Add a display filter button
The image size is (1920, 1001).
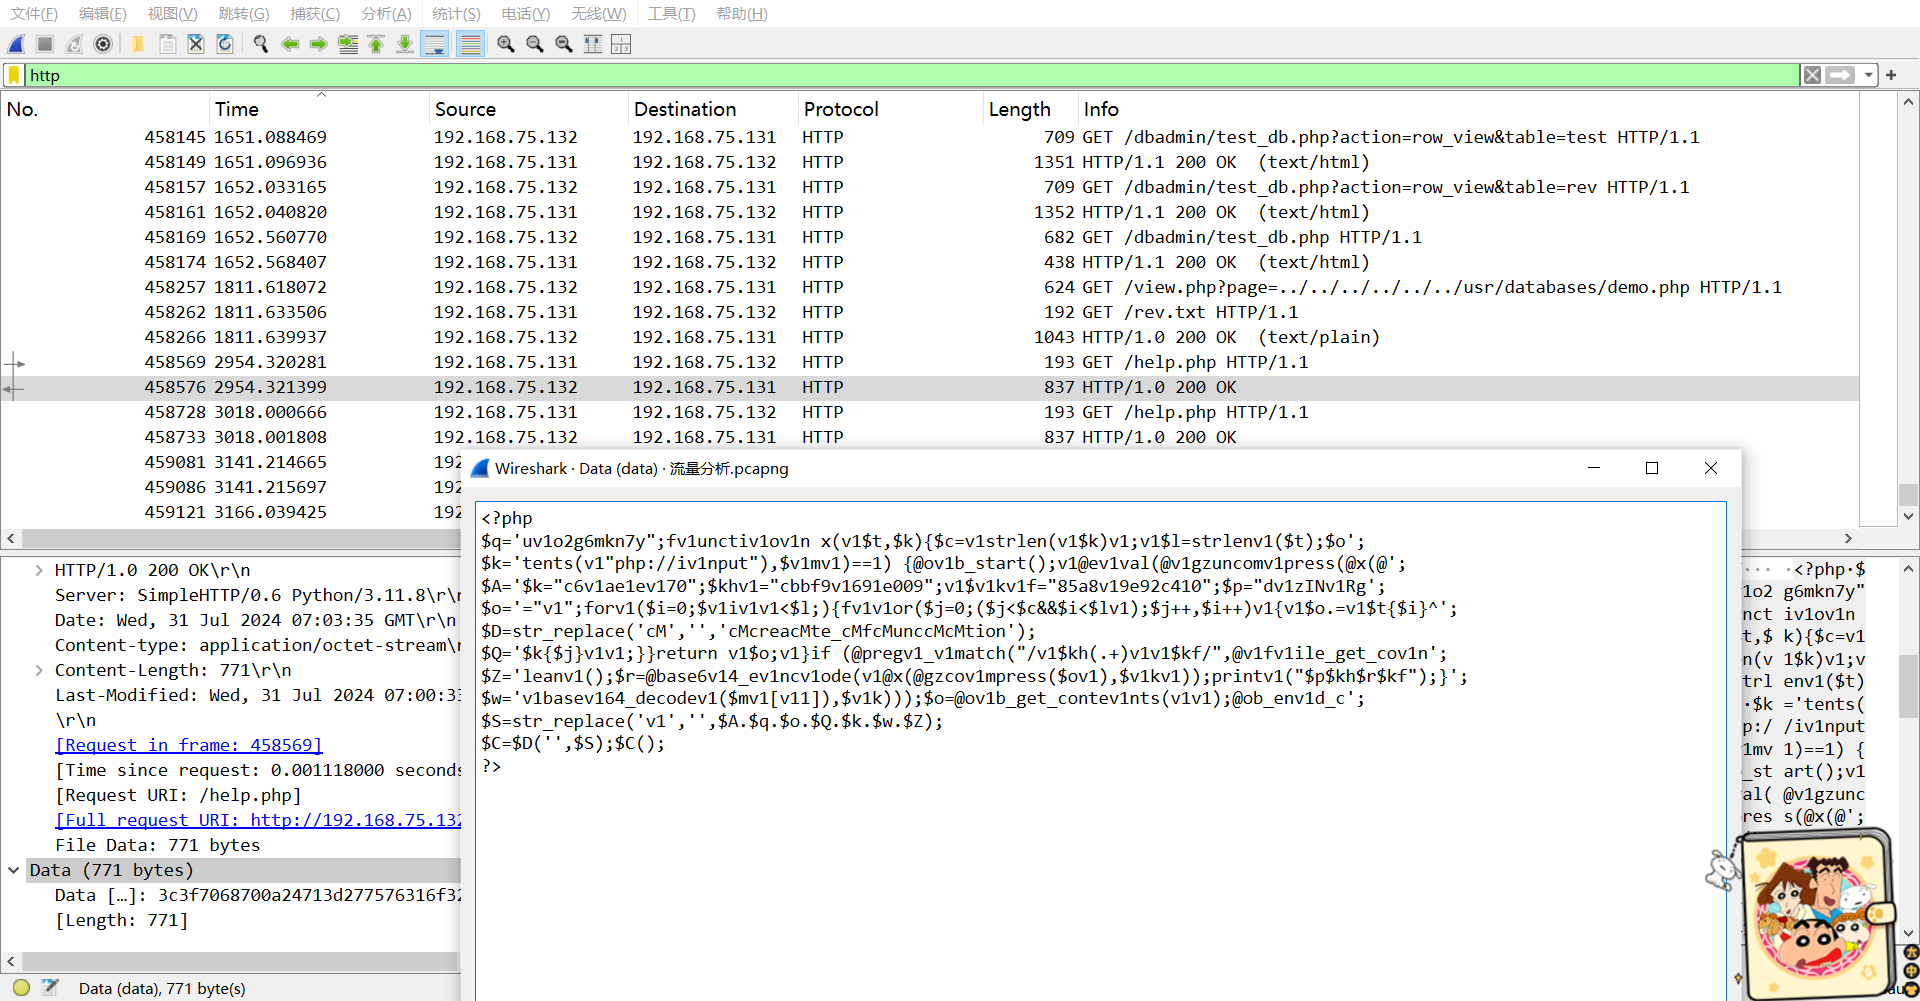pos(1891,75)
